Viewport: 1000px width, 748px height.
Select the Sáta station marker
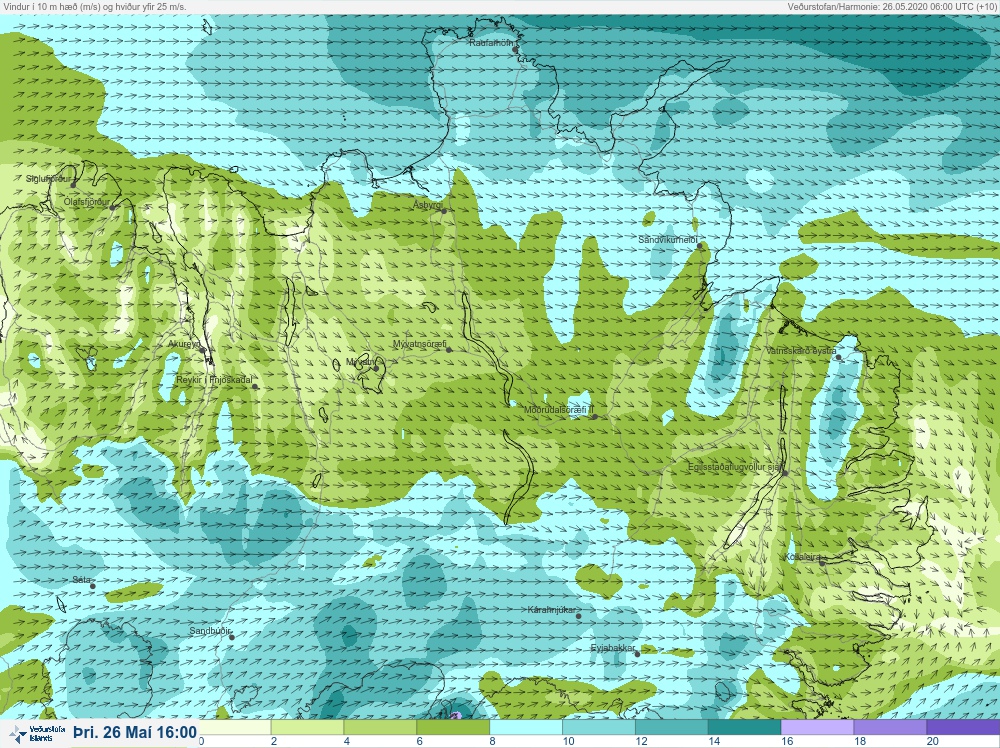pyautogui.click(x=92, y=586)
